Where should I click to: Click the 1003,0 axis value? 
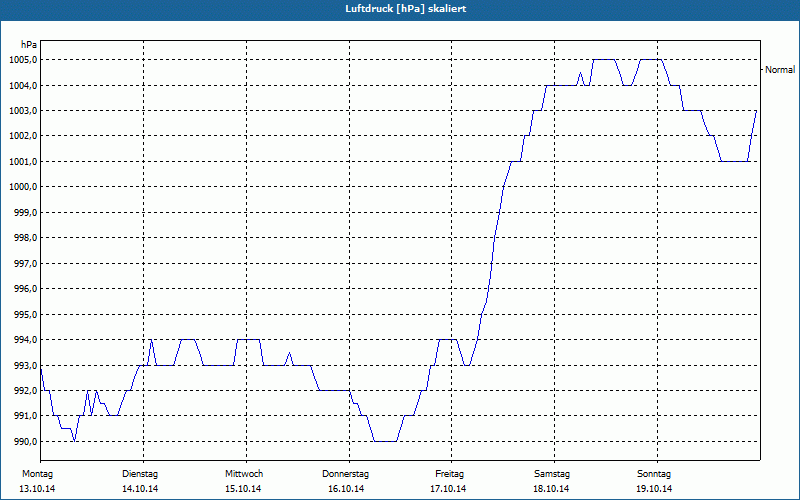point(23,111)
